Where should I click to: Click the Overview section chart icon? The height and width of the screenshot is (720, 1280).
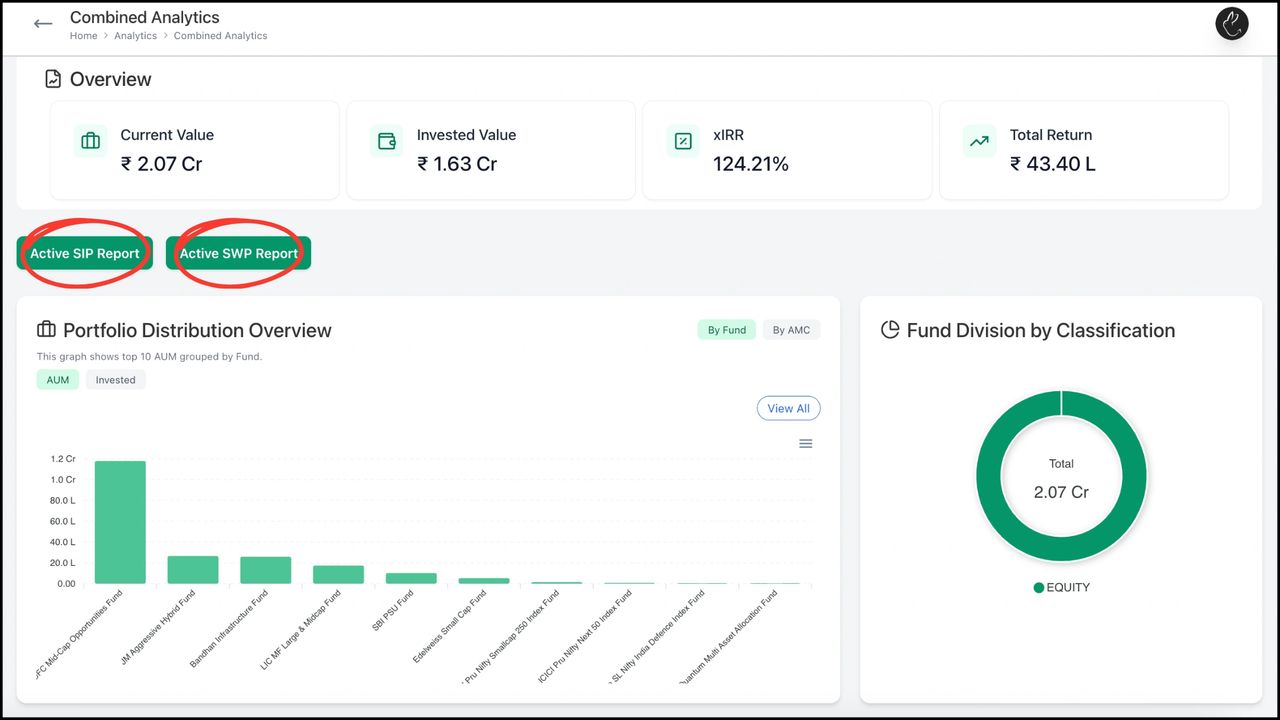point(52,78)
